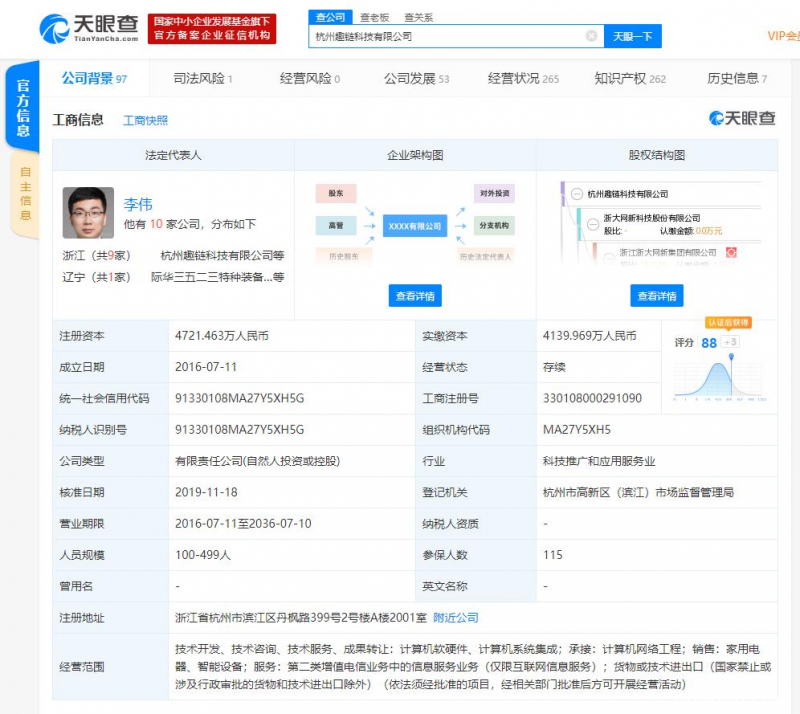The height and width of the screenshot is (714, 800).
Task: Open 际华三五二三特种装备 company link
Action: tap(217, 277)
